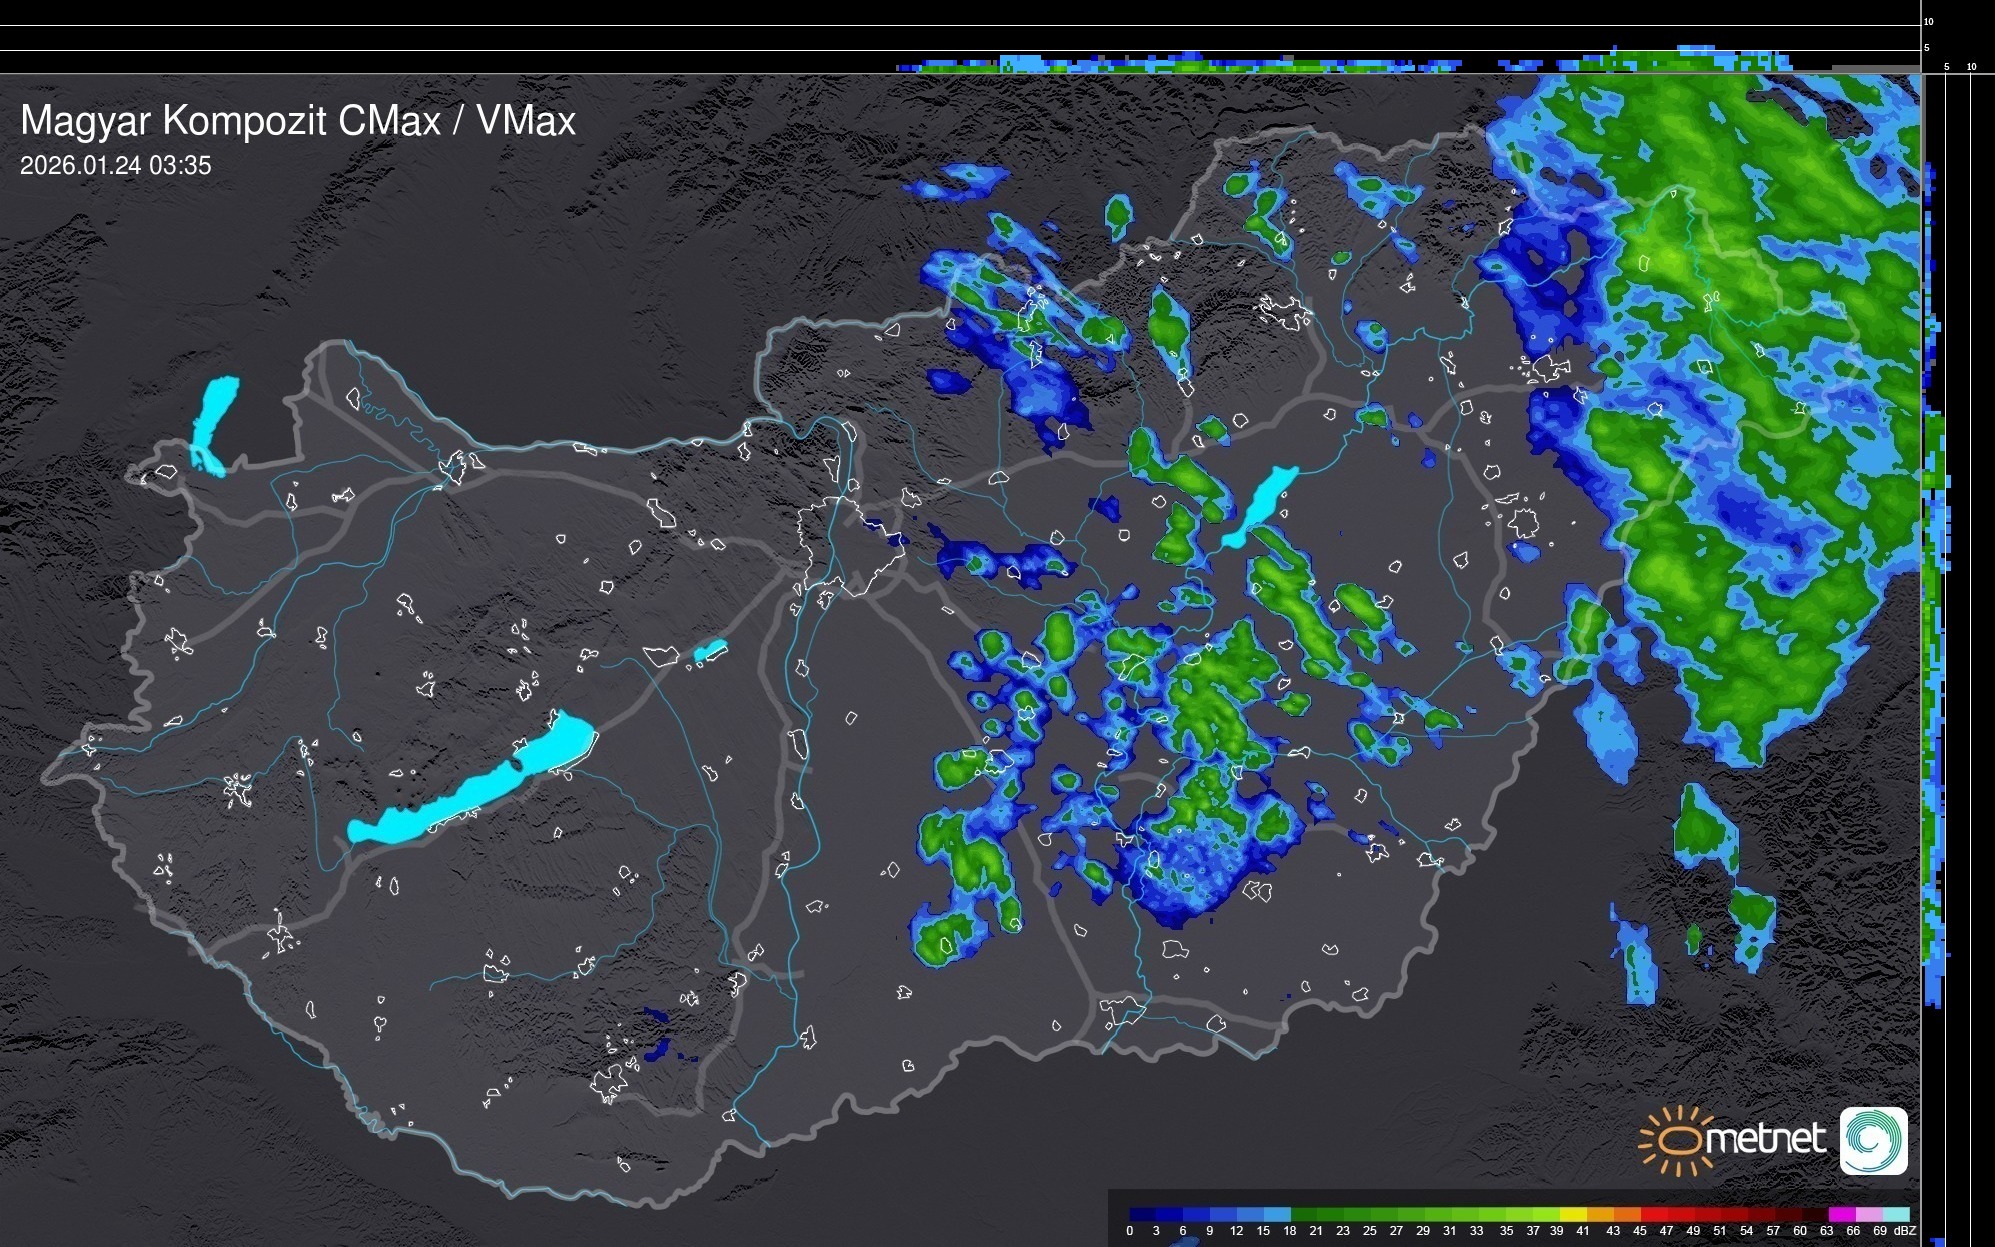Select the magenta 63 dBZ legend swatch
The image size is (1995, 1247).
tap(1842, 1214)
